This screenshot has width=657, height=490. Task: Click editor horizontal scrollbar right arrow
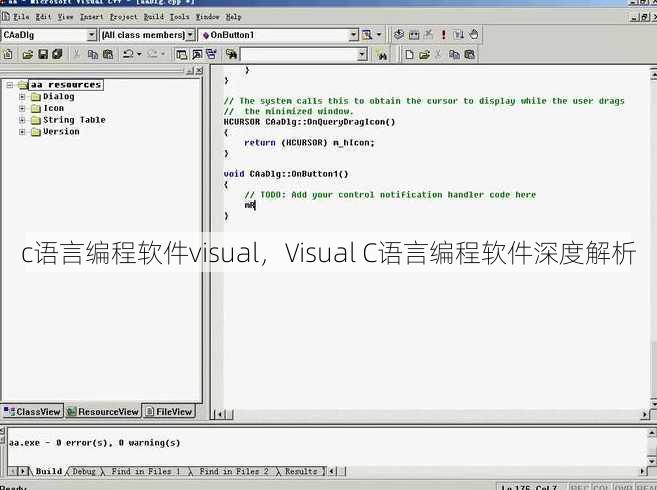pyautogui.click(x=645, y=415)
